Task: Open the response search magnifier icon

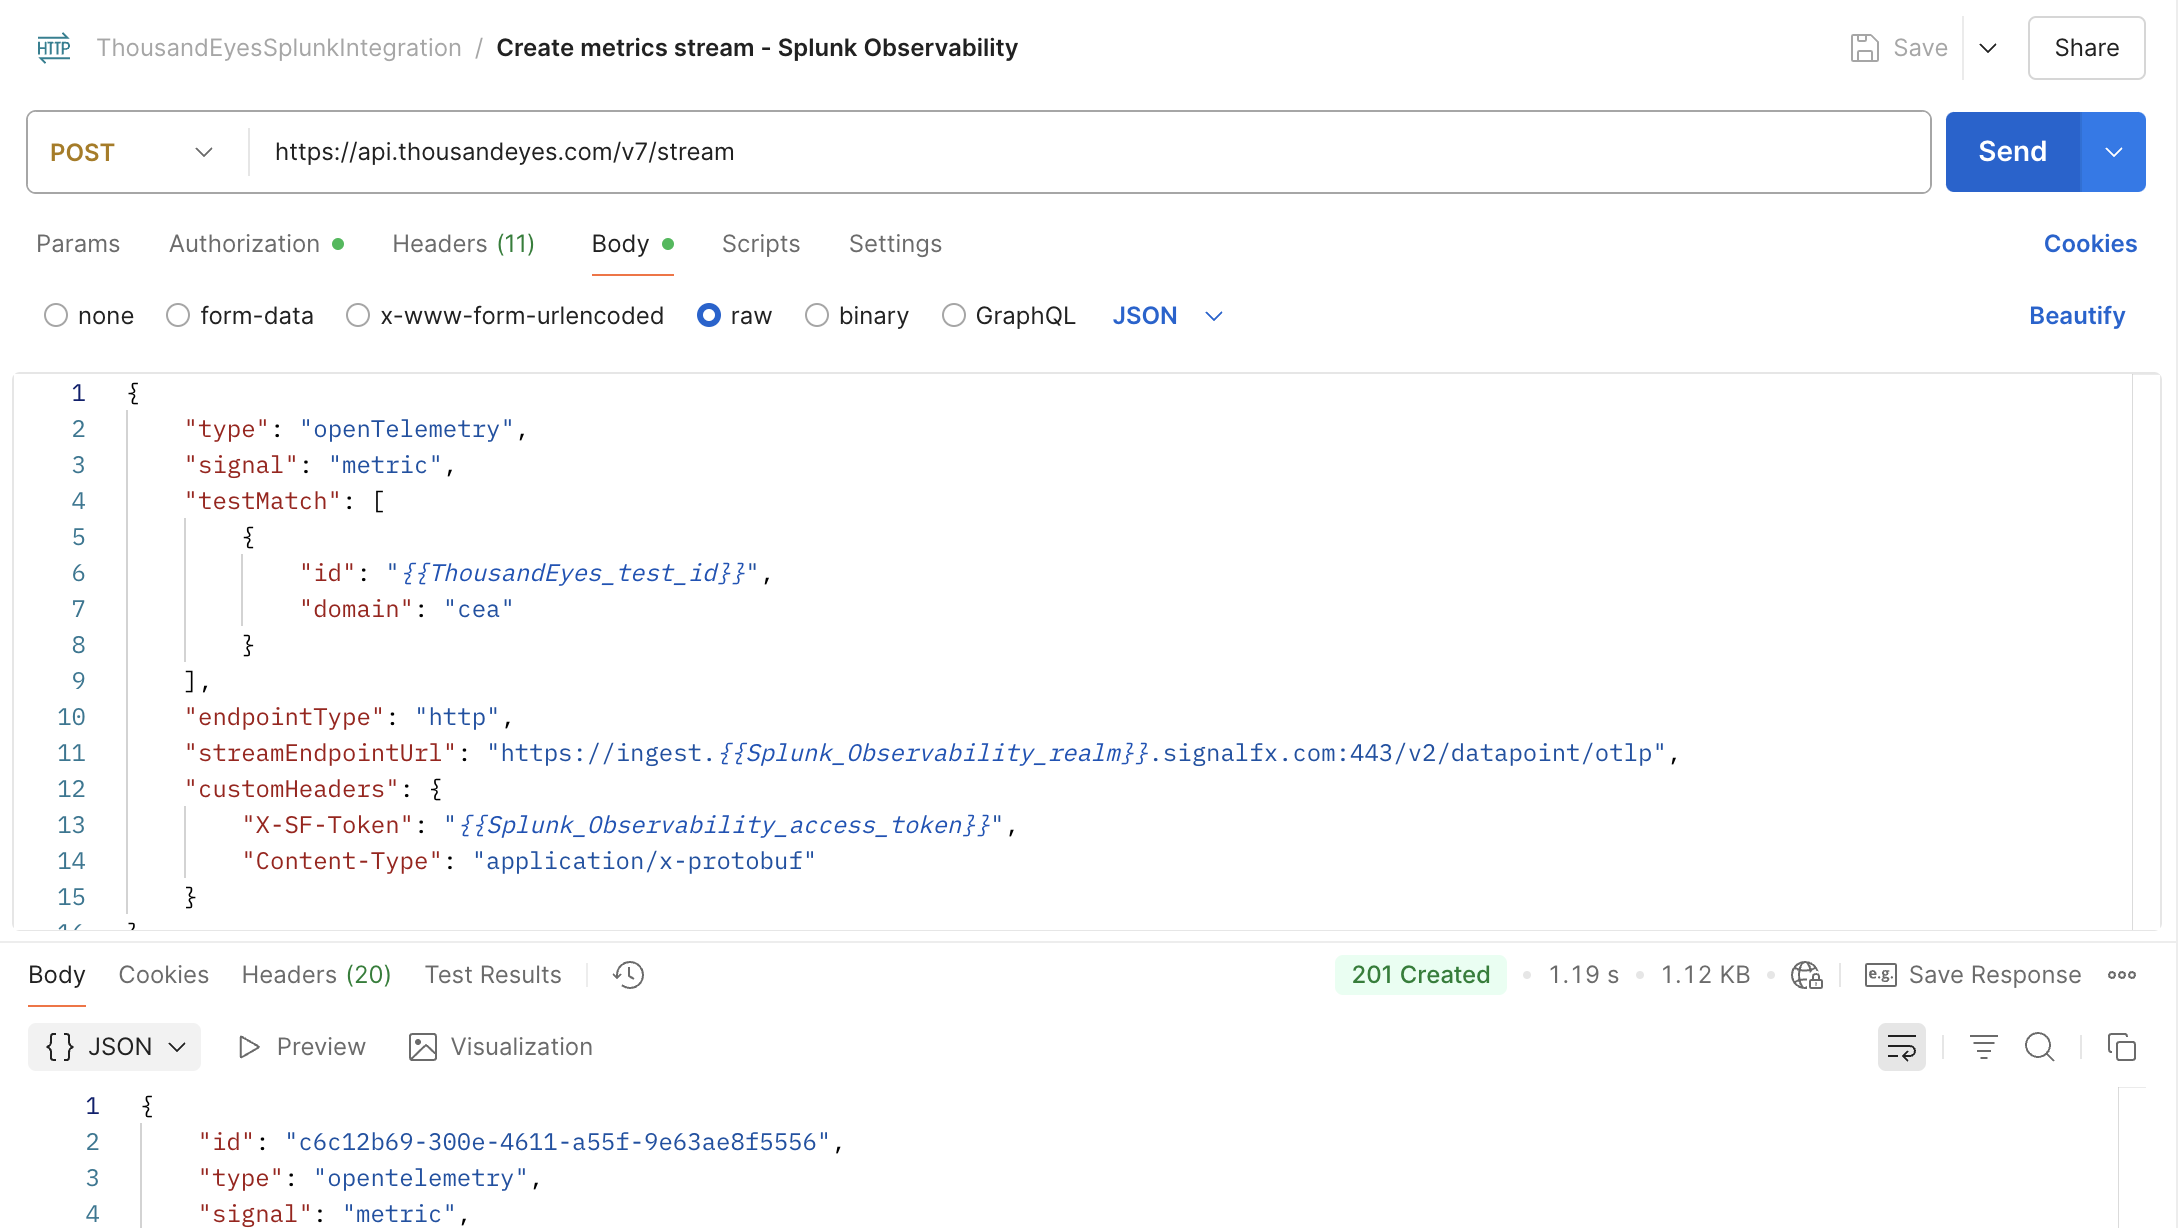Action: click(x=2040, y=1047)
